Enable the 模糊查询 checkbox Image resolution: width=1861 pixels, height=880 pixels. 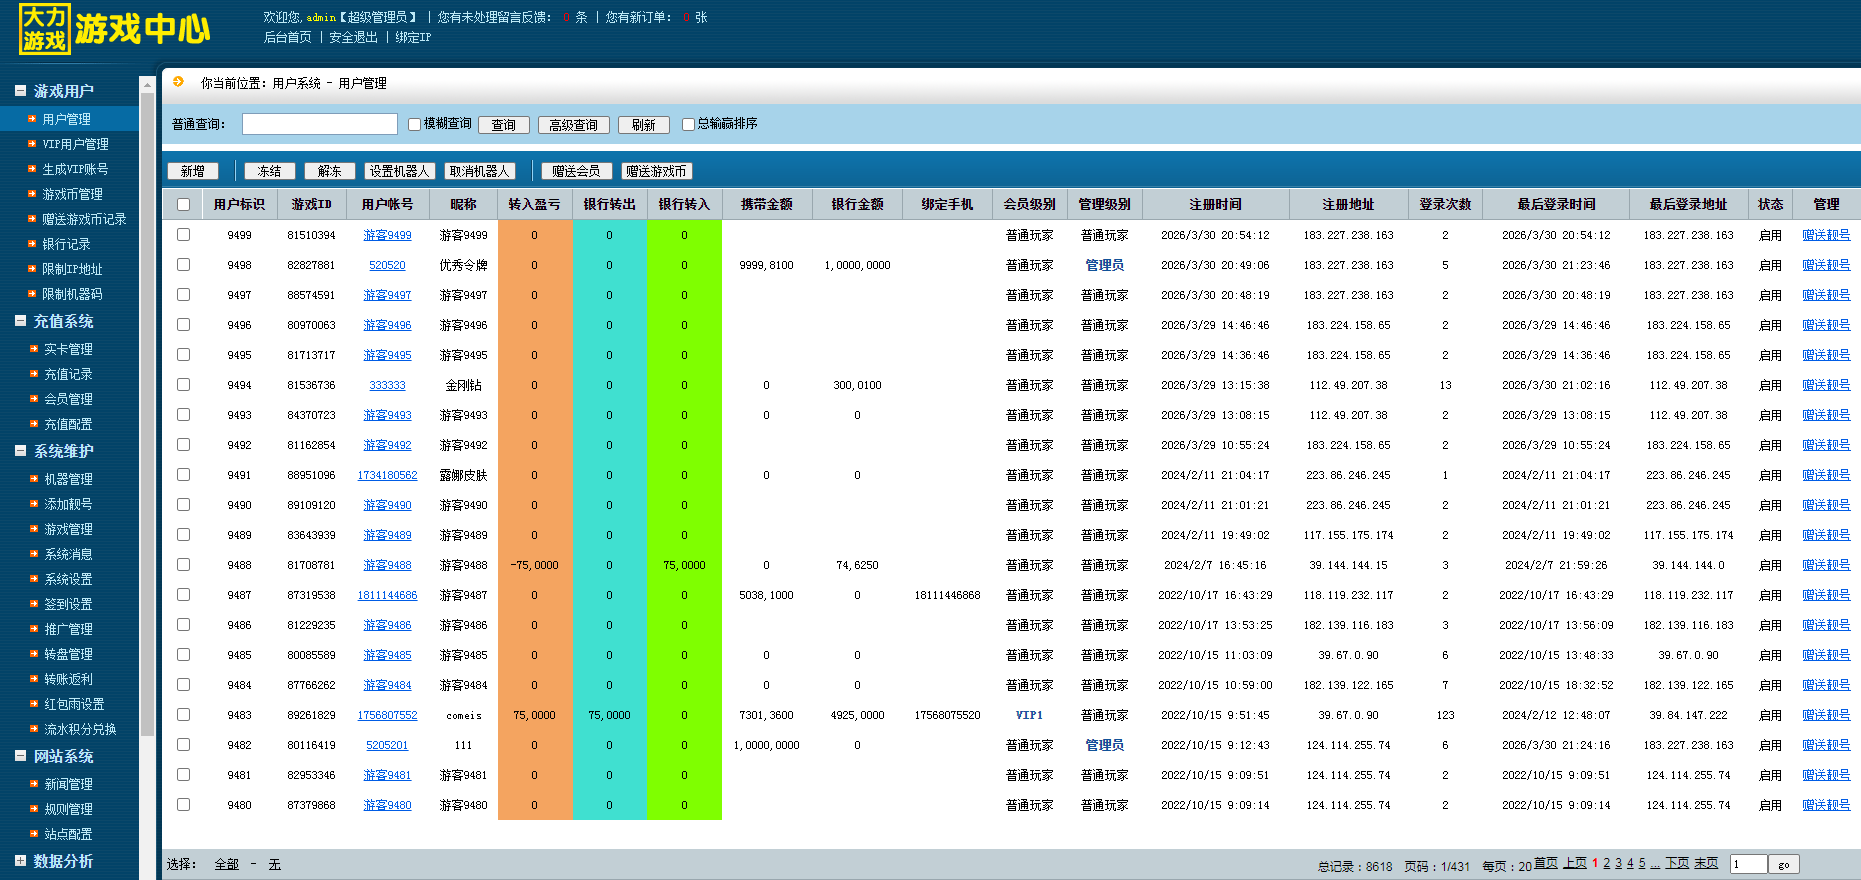[414, 125]
